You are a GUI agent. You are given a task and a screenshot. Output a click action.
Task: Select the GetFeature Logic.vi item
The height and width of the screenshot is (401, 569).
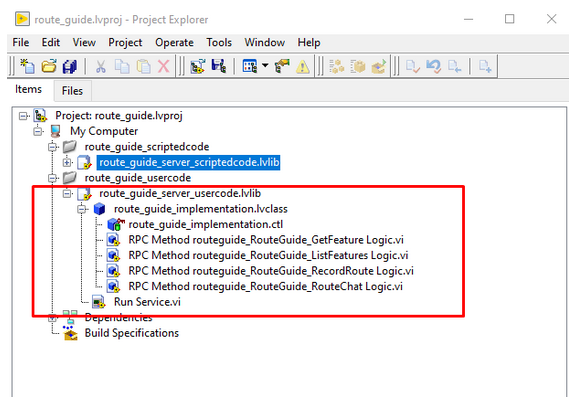[266, 240]
